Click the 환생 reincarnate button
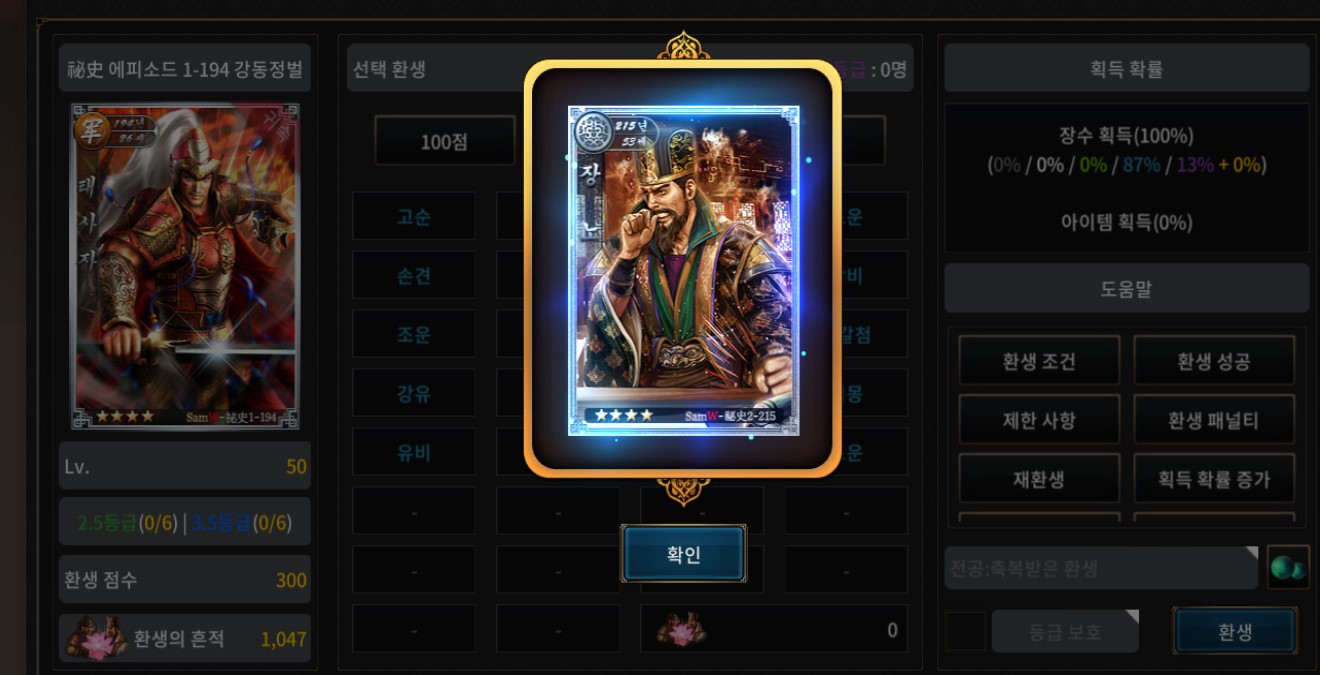1320x675 pixels. pyautogui.click(x=1234, y=631)
